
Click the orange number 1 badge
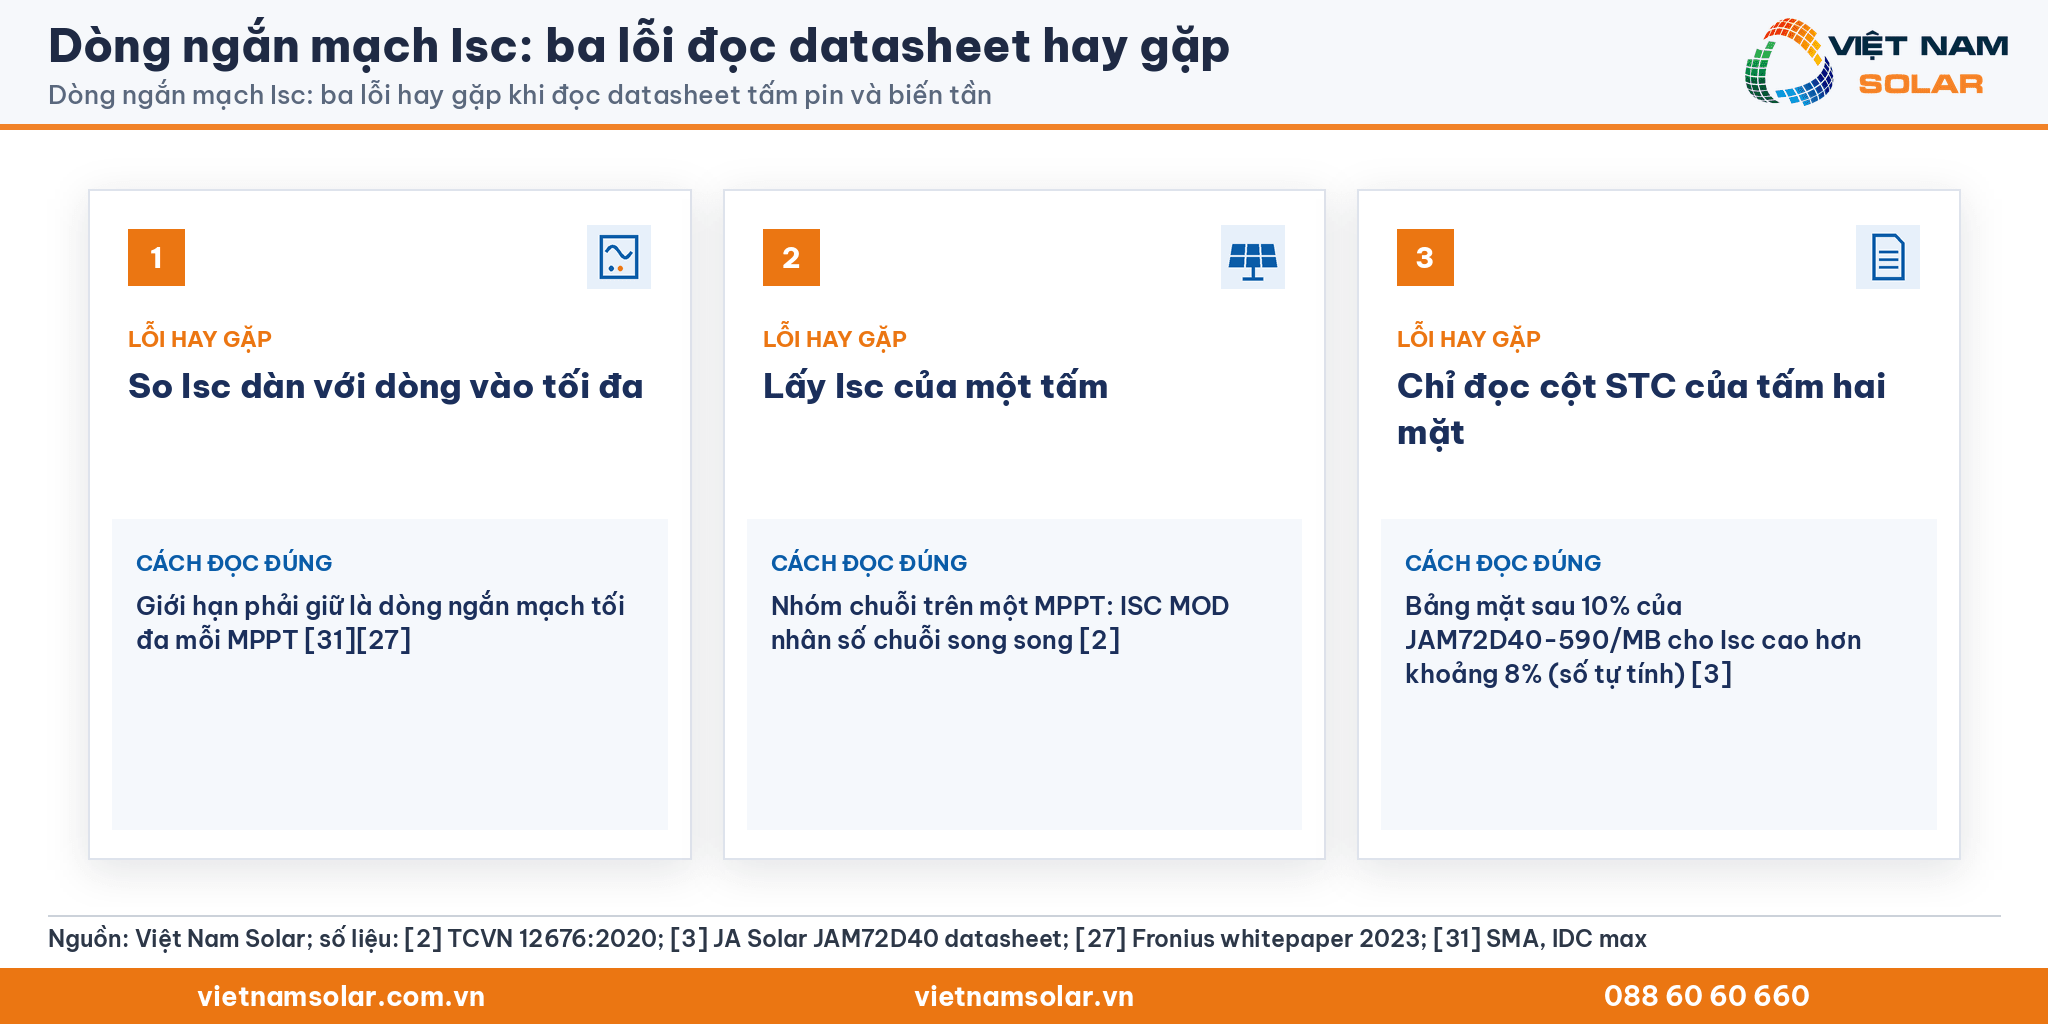click(x=156, y=258)
